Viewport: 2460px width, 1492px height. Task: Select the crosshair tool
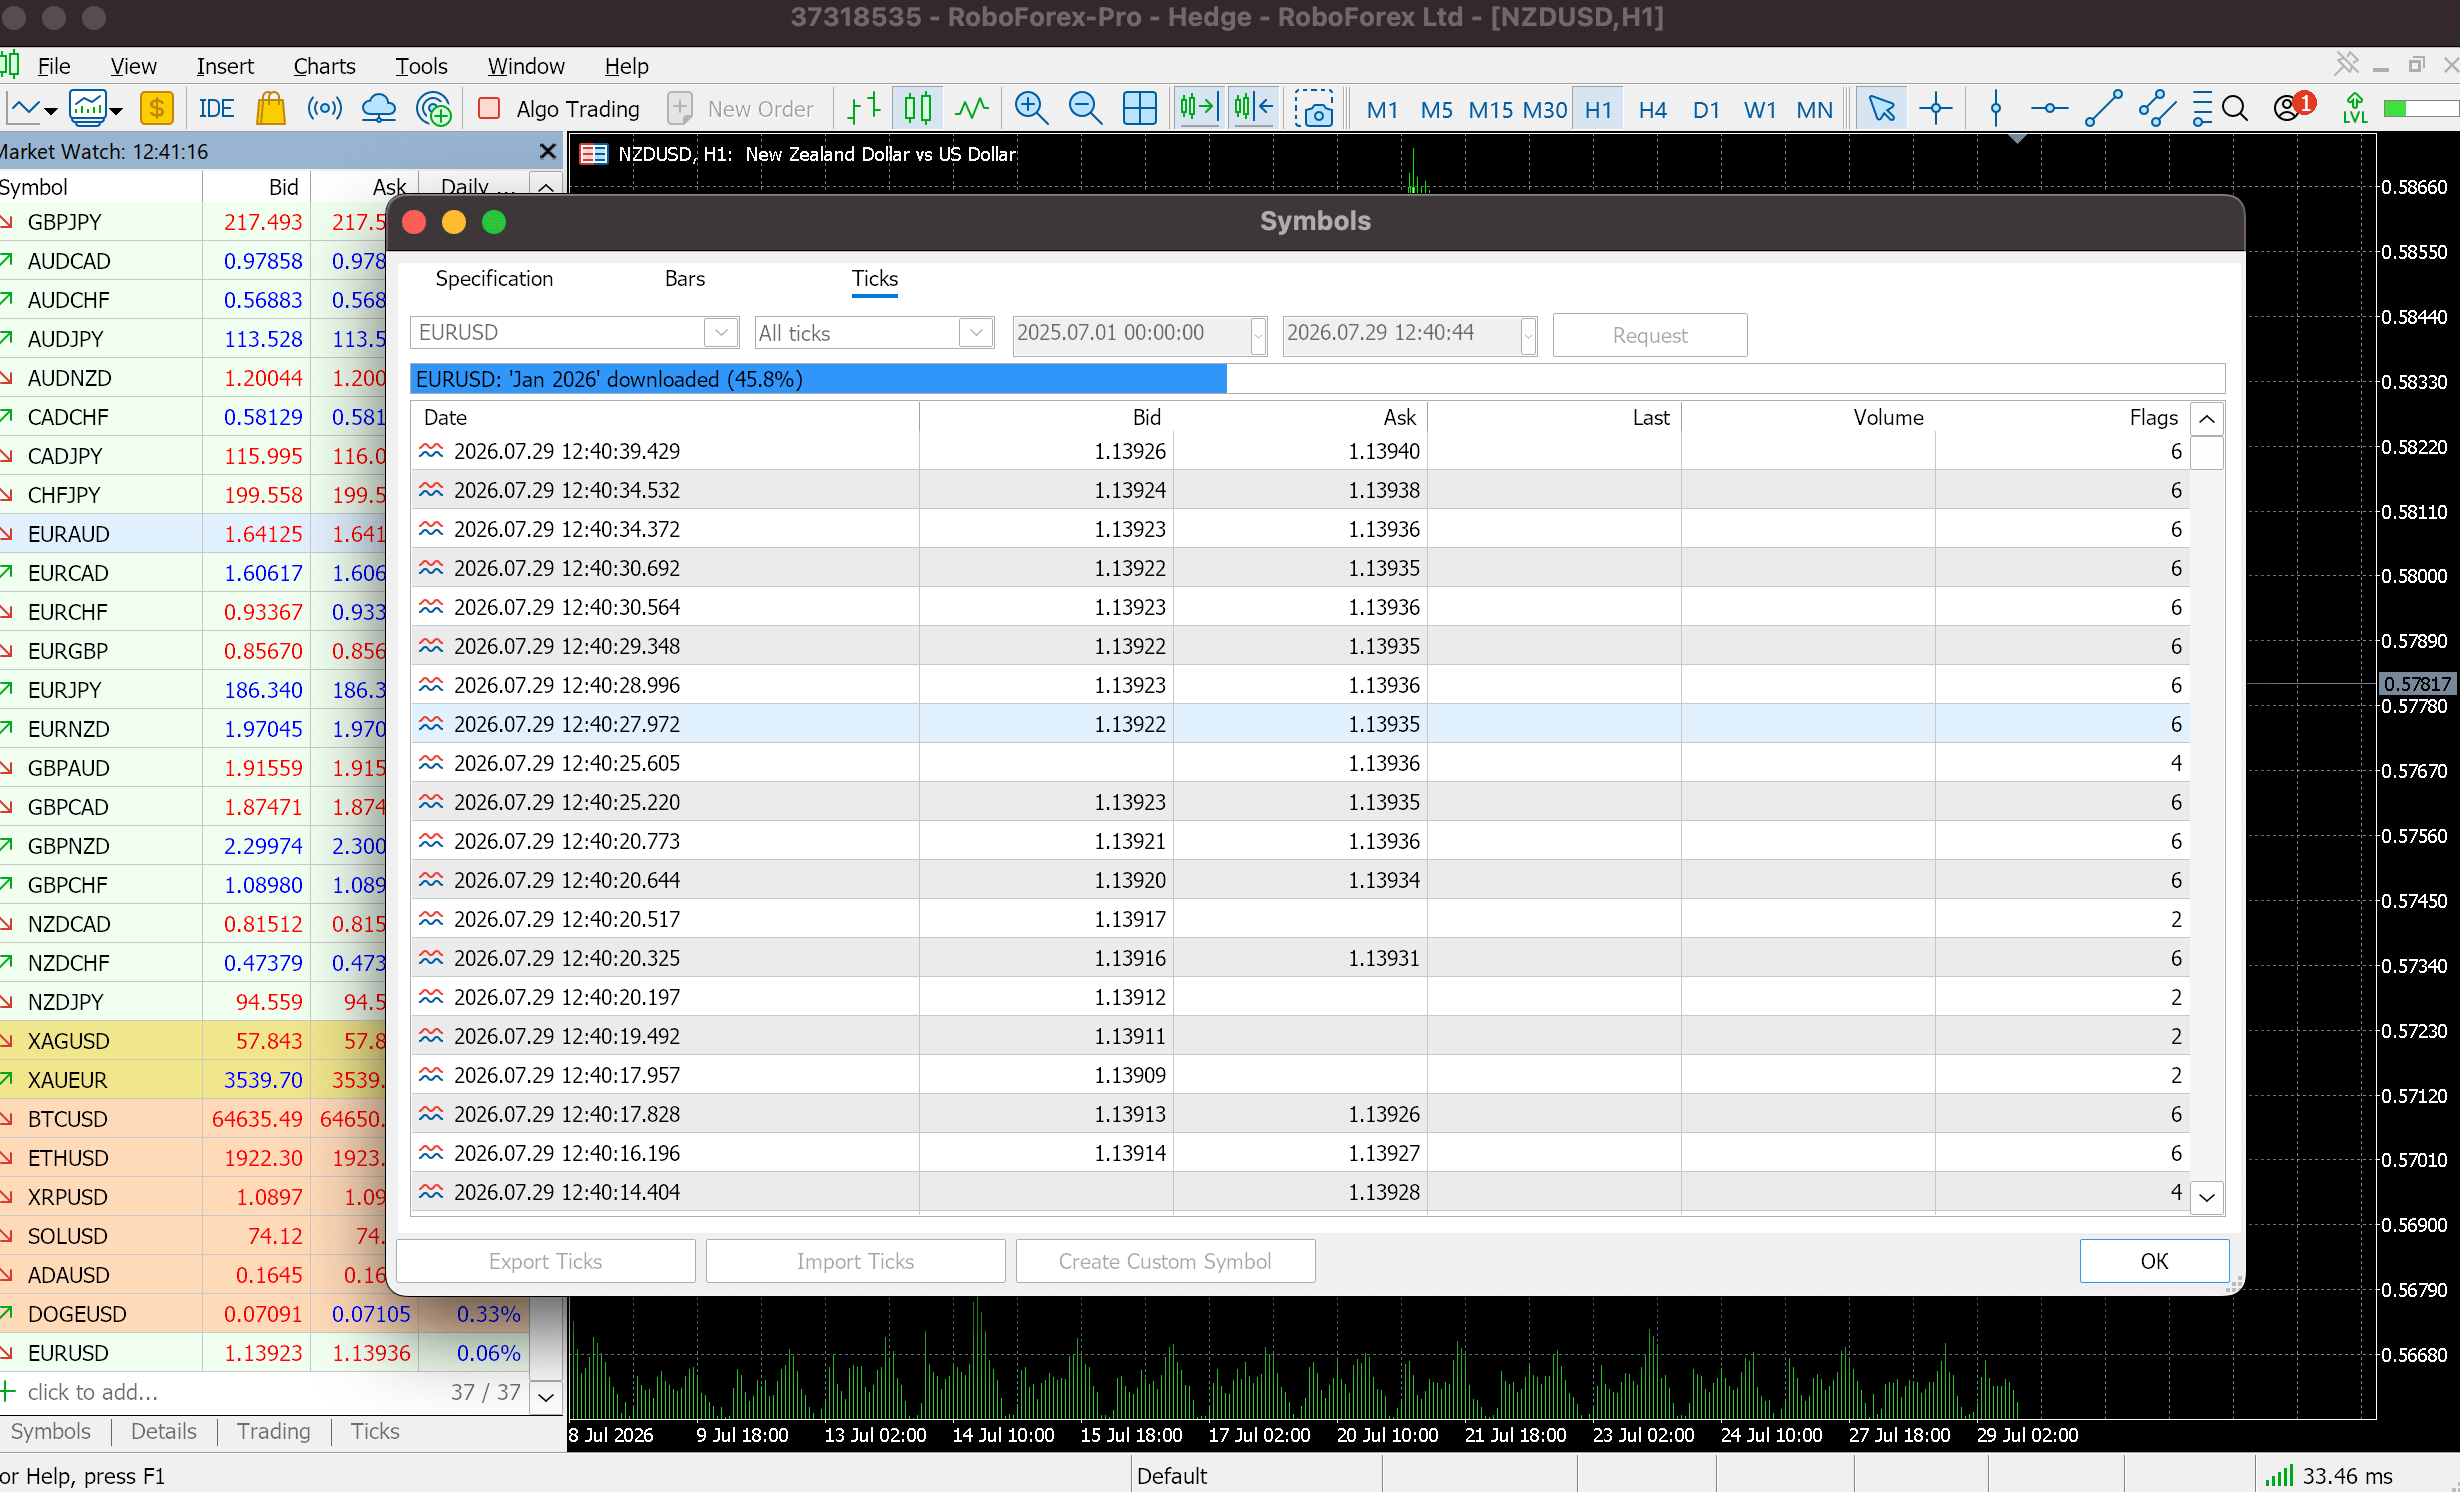click(1936, 108)
